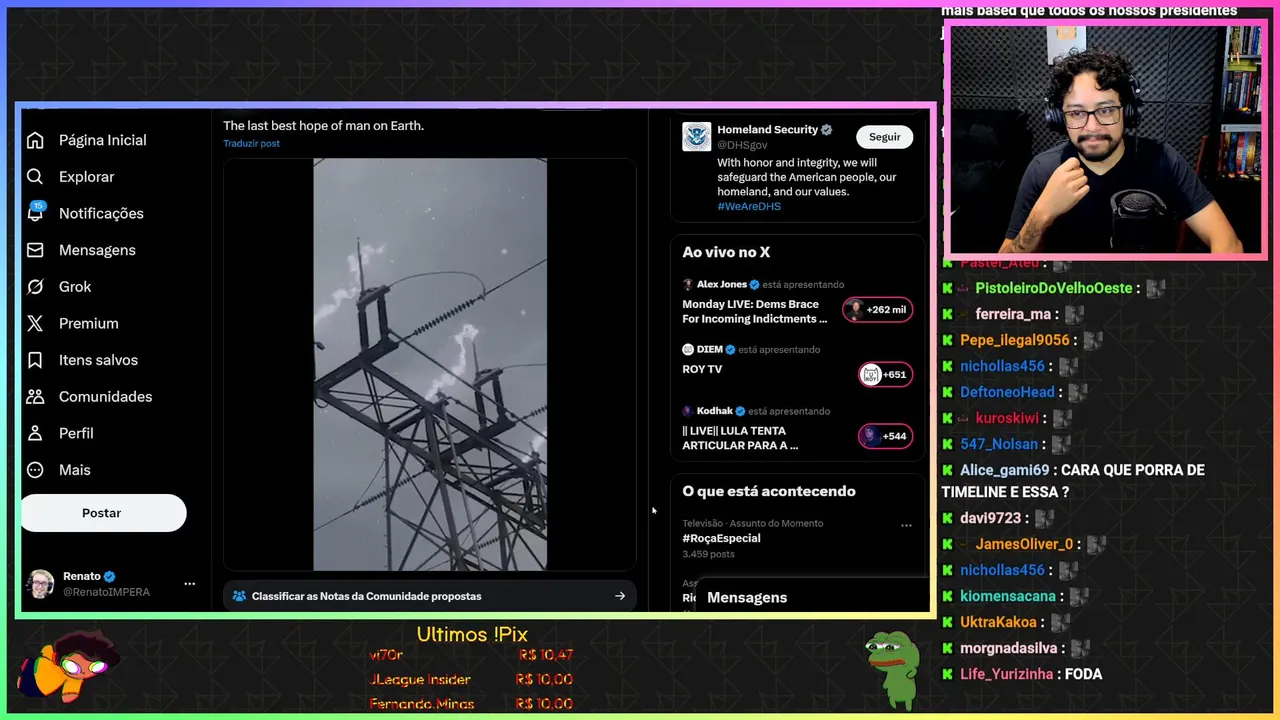Click the Postar button
1280x720 pixels.
click(103, 513)
